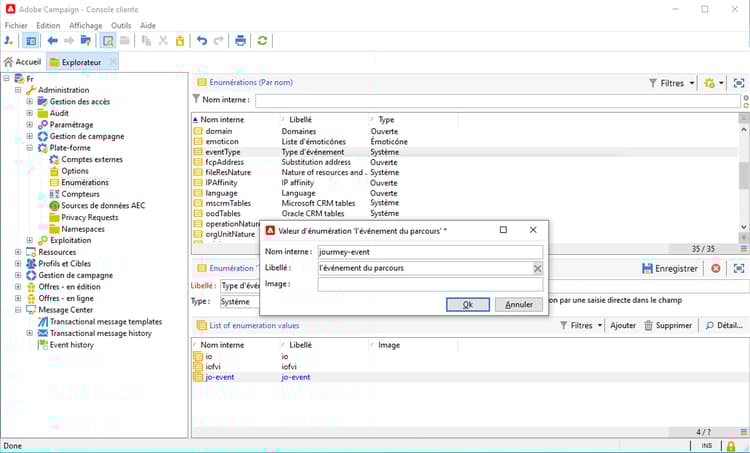750x453 pixels.
Task: Confirm dialog with the Ok button
Action: (468, 304)
